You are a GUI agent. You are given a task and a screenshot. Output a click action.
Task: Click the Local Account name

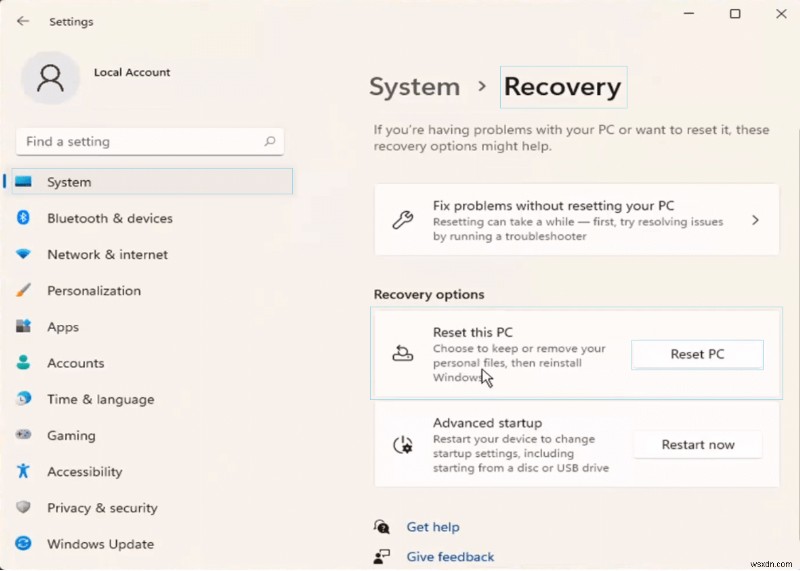coord(132,72)
